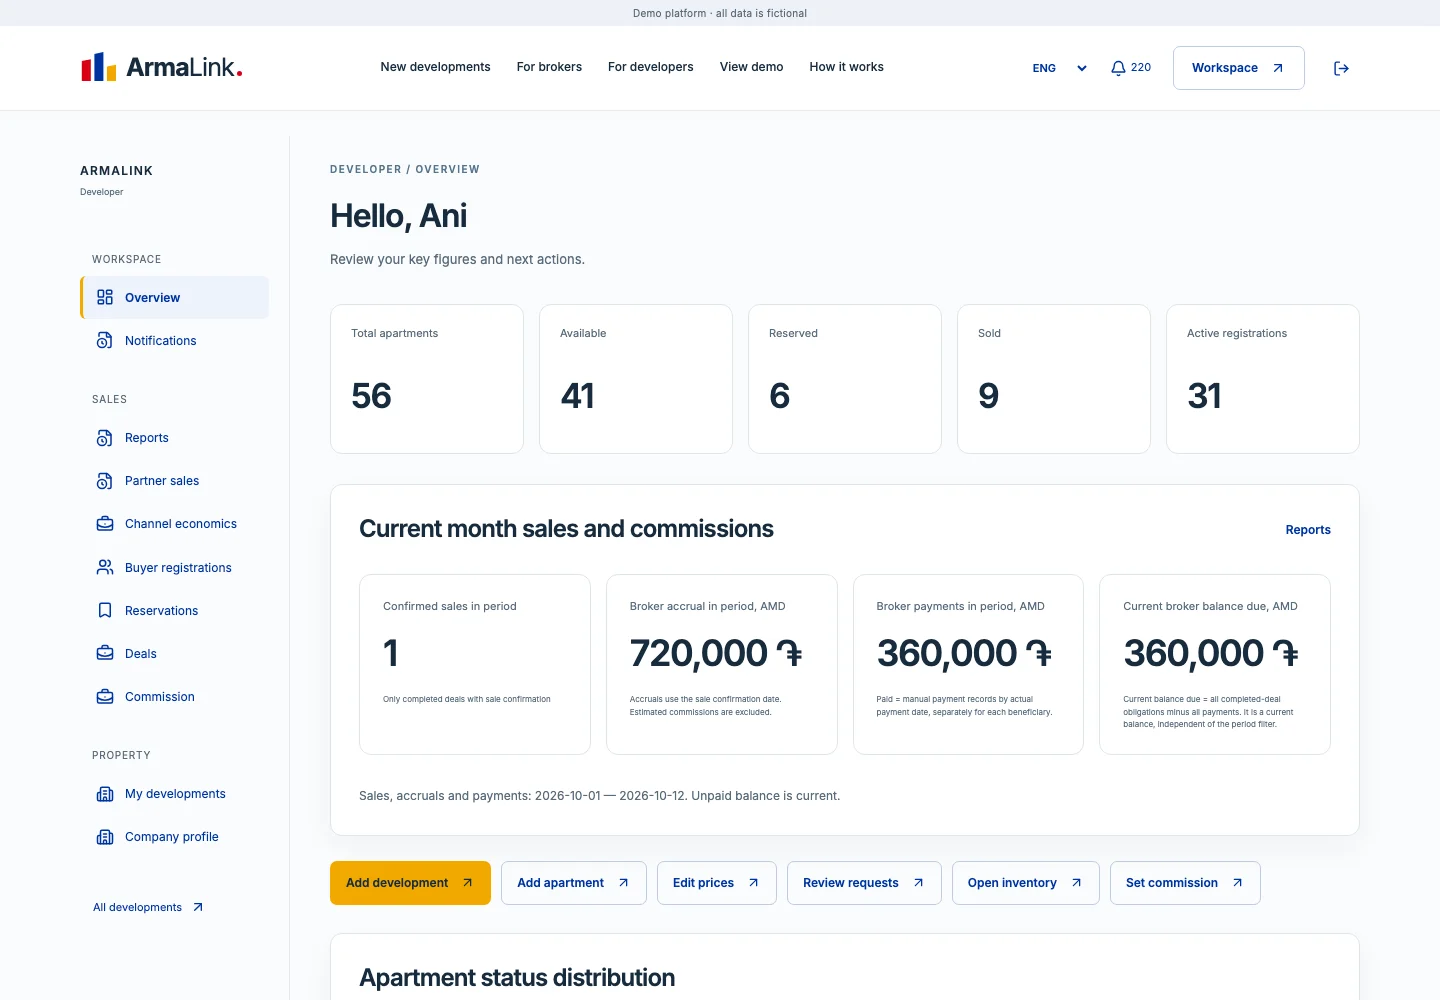Click the Add development button
This screenshot has height=1000, width=1440.
[x=410, y=883]
